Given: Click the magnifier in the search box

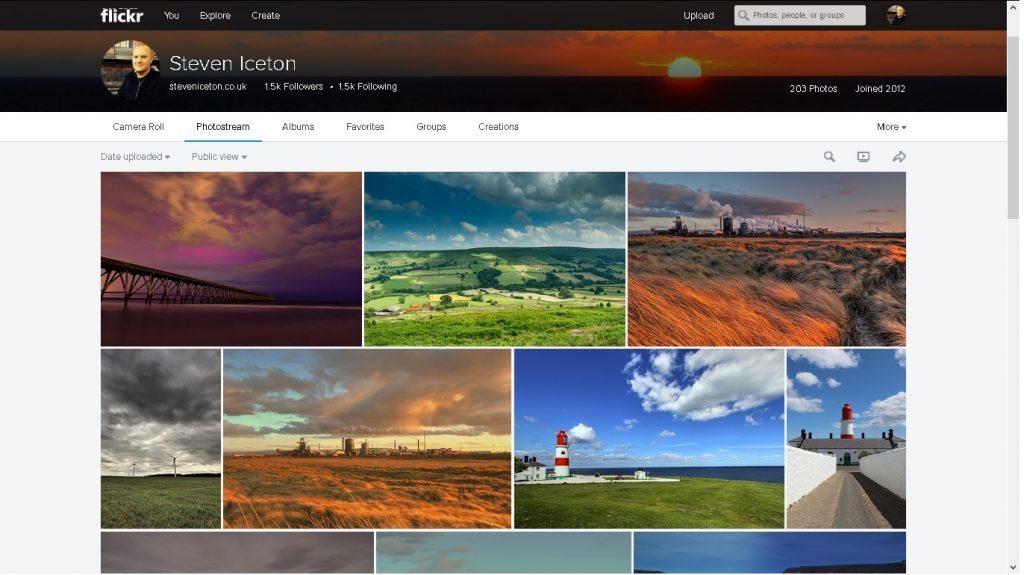Looking at the screenshot, I should pos(743,15).
